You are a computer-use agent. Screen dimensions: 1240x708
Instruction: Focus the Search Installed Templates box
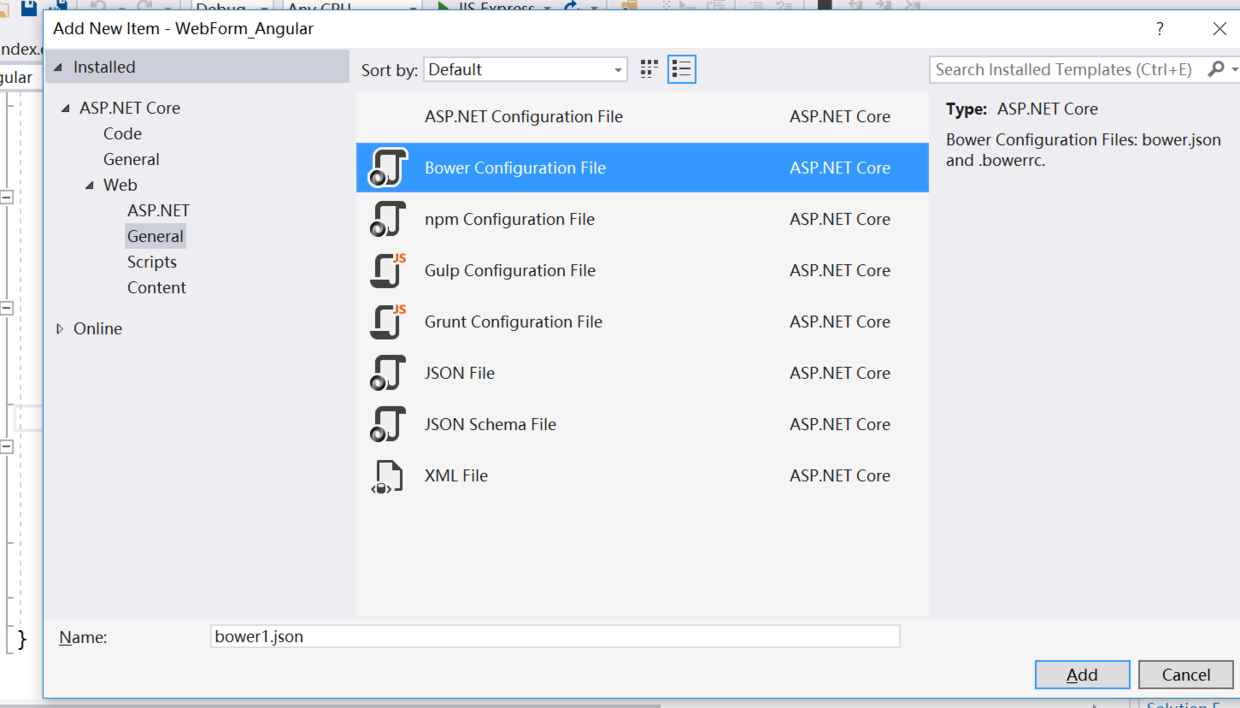[x=1066, y=69]
